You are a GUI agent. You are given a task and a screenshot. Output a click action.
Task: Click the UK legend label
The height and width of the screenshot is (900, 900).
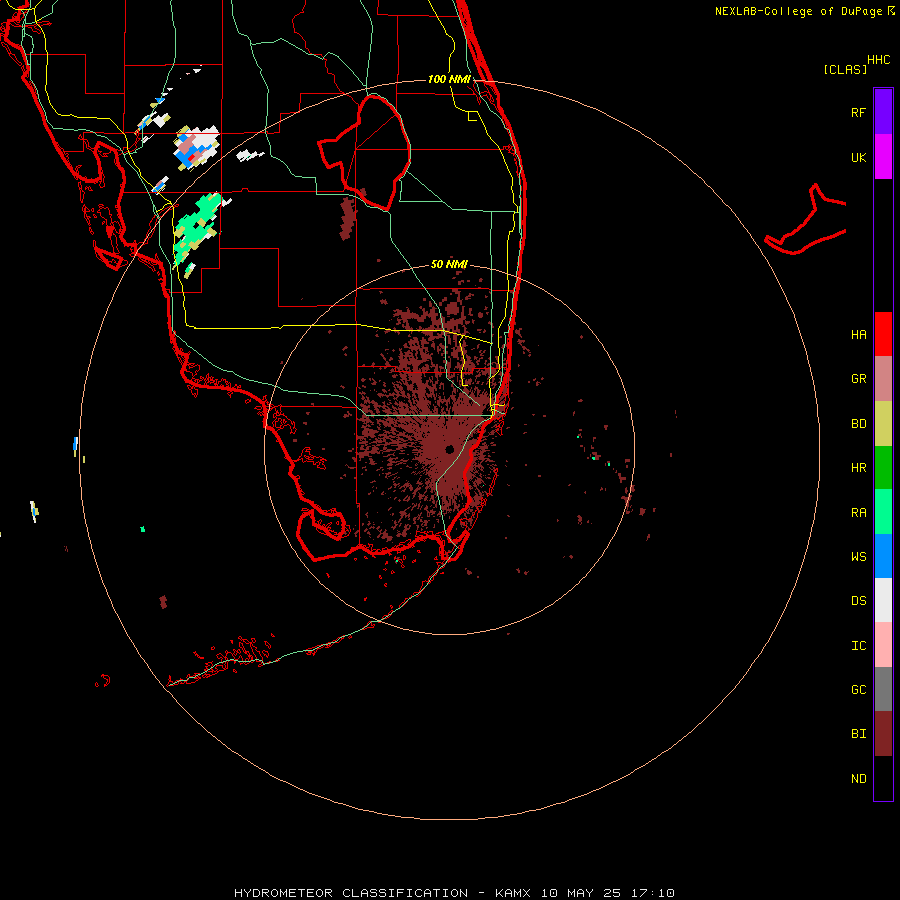pyautogui.click(x=858, y=157)
